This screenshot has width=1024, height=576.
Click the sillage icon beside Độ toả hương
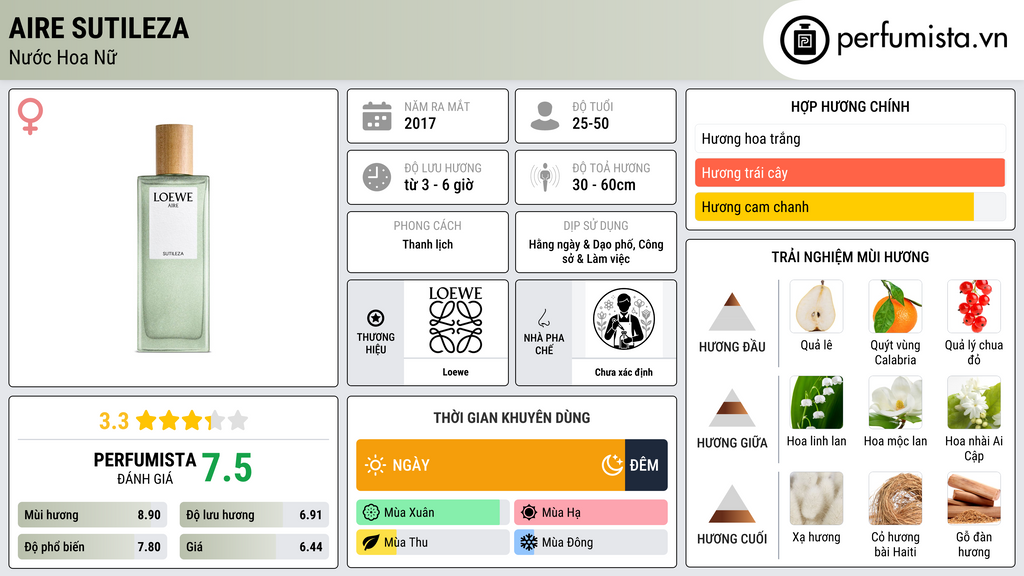pos(545,177)
